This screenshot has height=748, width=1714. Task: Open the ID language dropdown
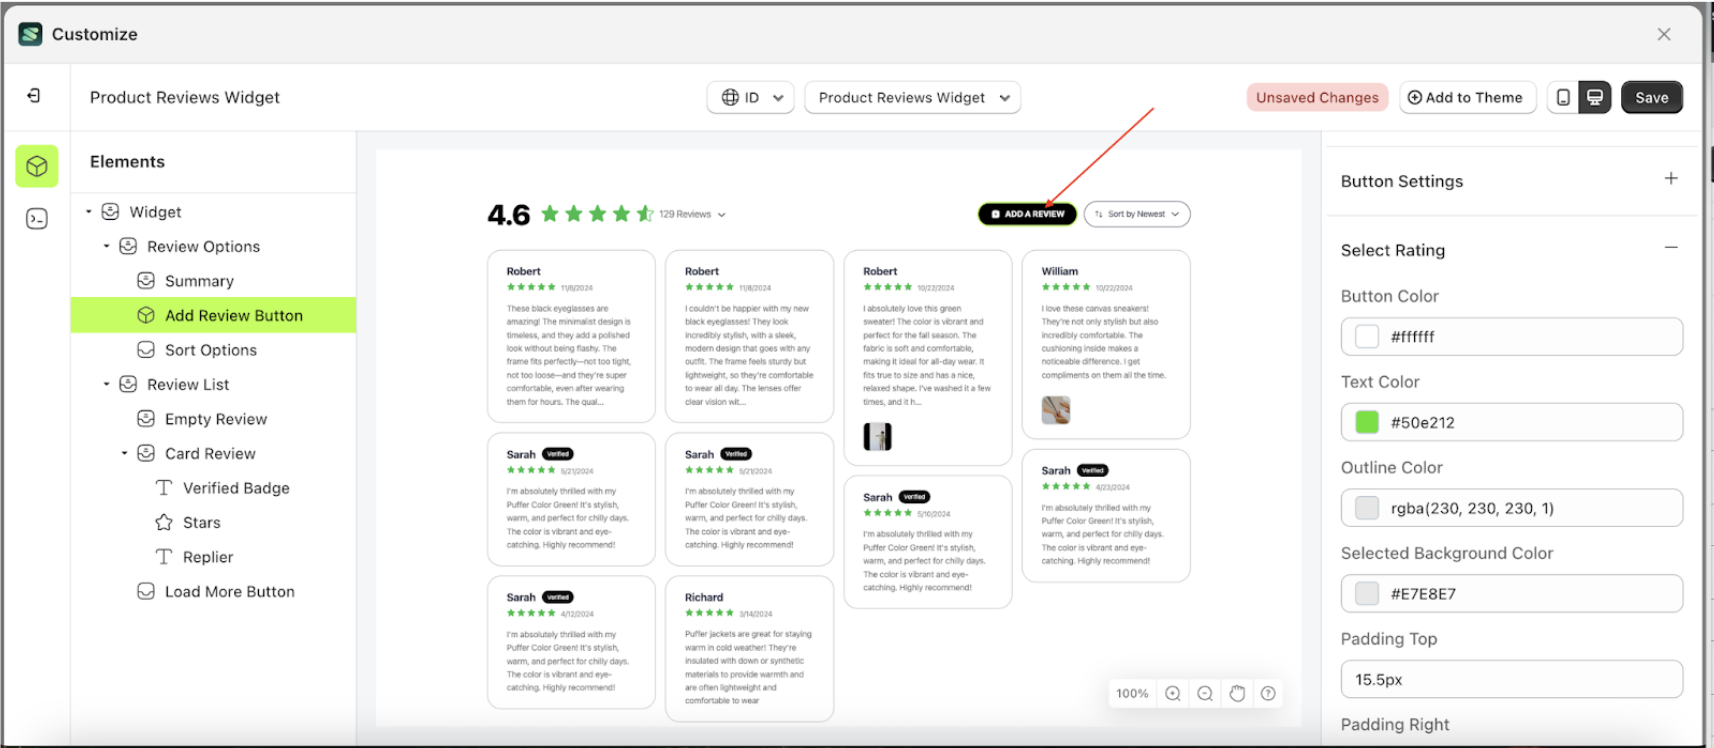[751, 97]
